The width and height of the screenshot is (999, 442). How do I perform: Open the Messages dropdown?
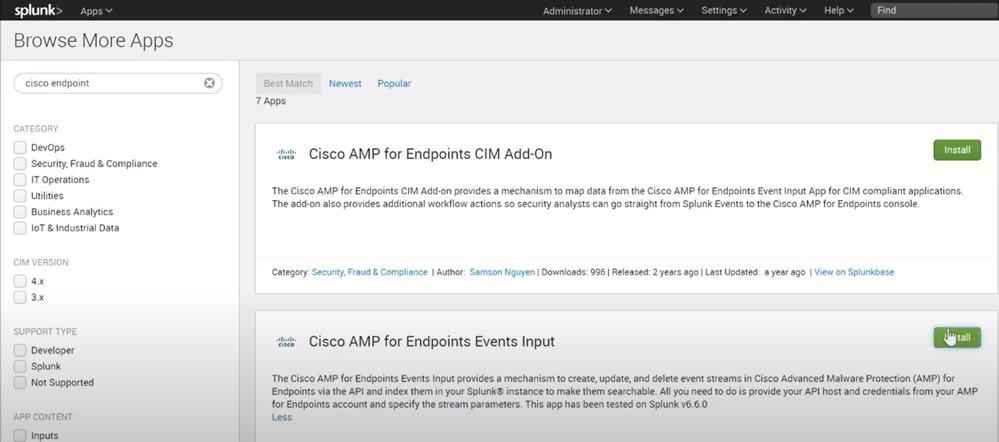coord(657,10)
